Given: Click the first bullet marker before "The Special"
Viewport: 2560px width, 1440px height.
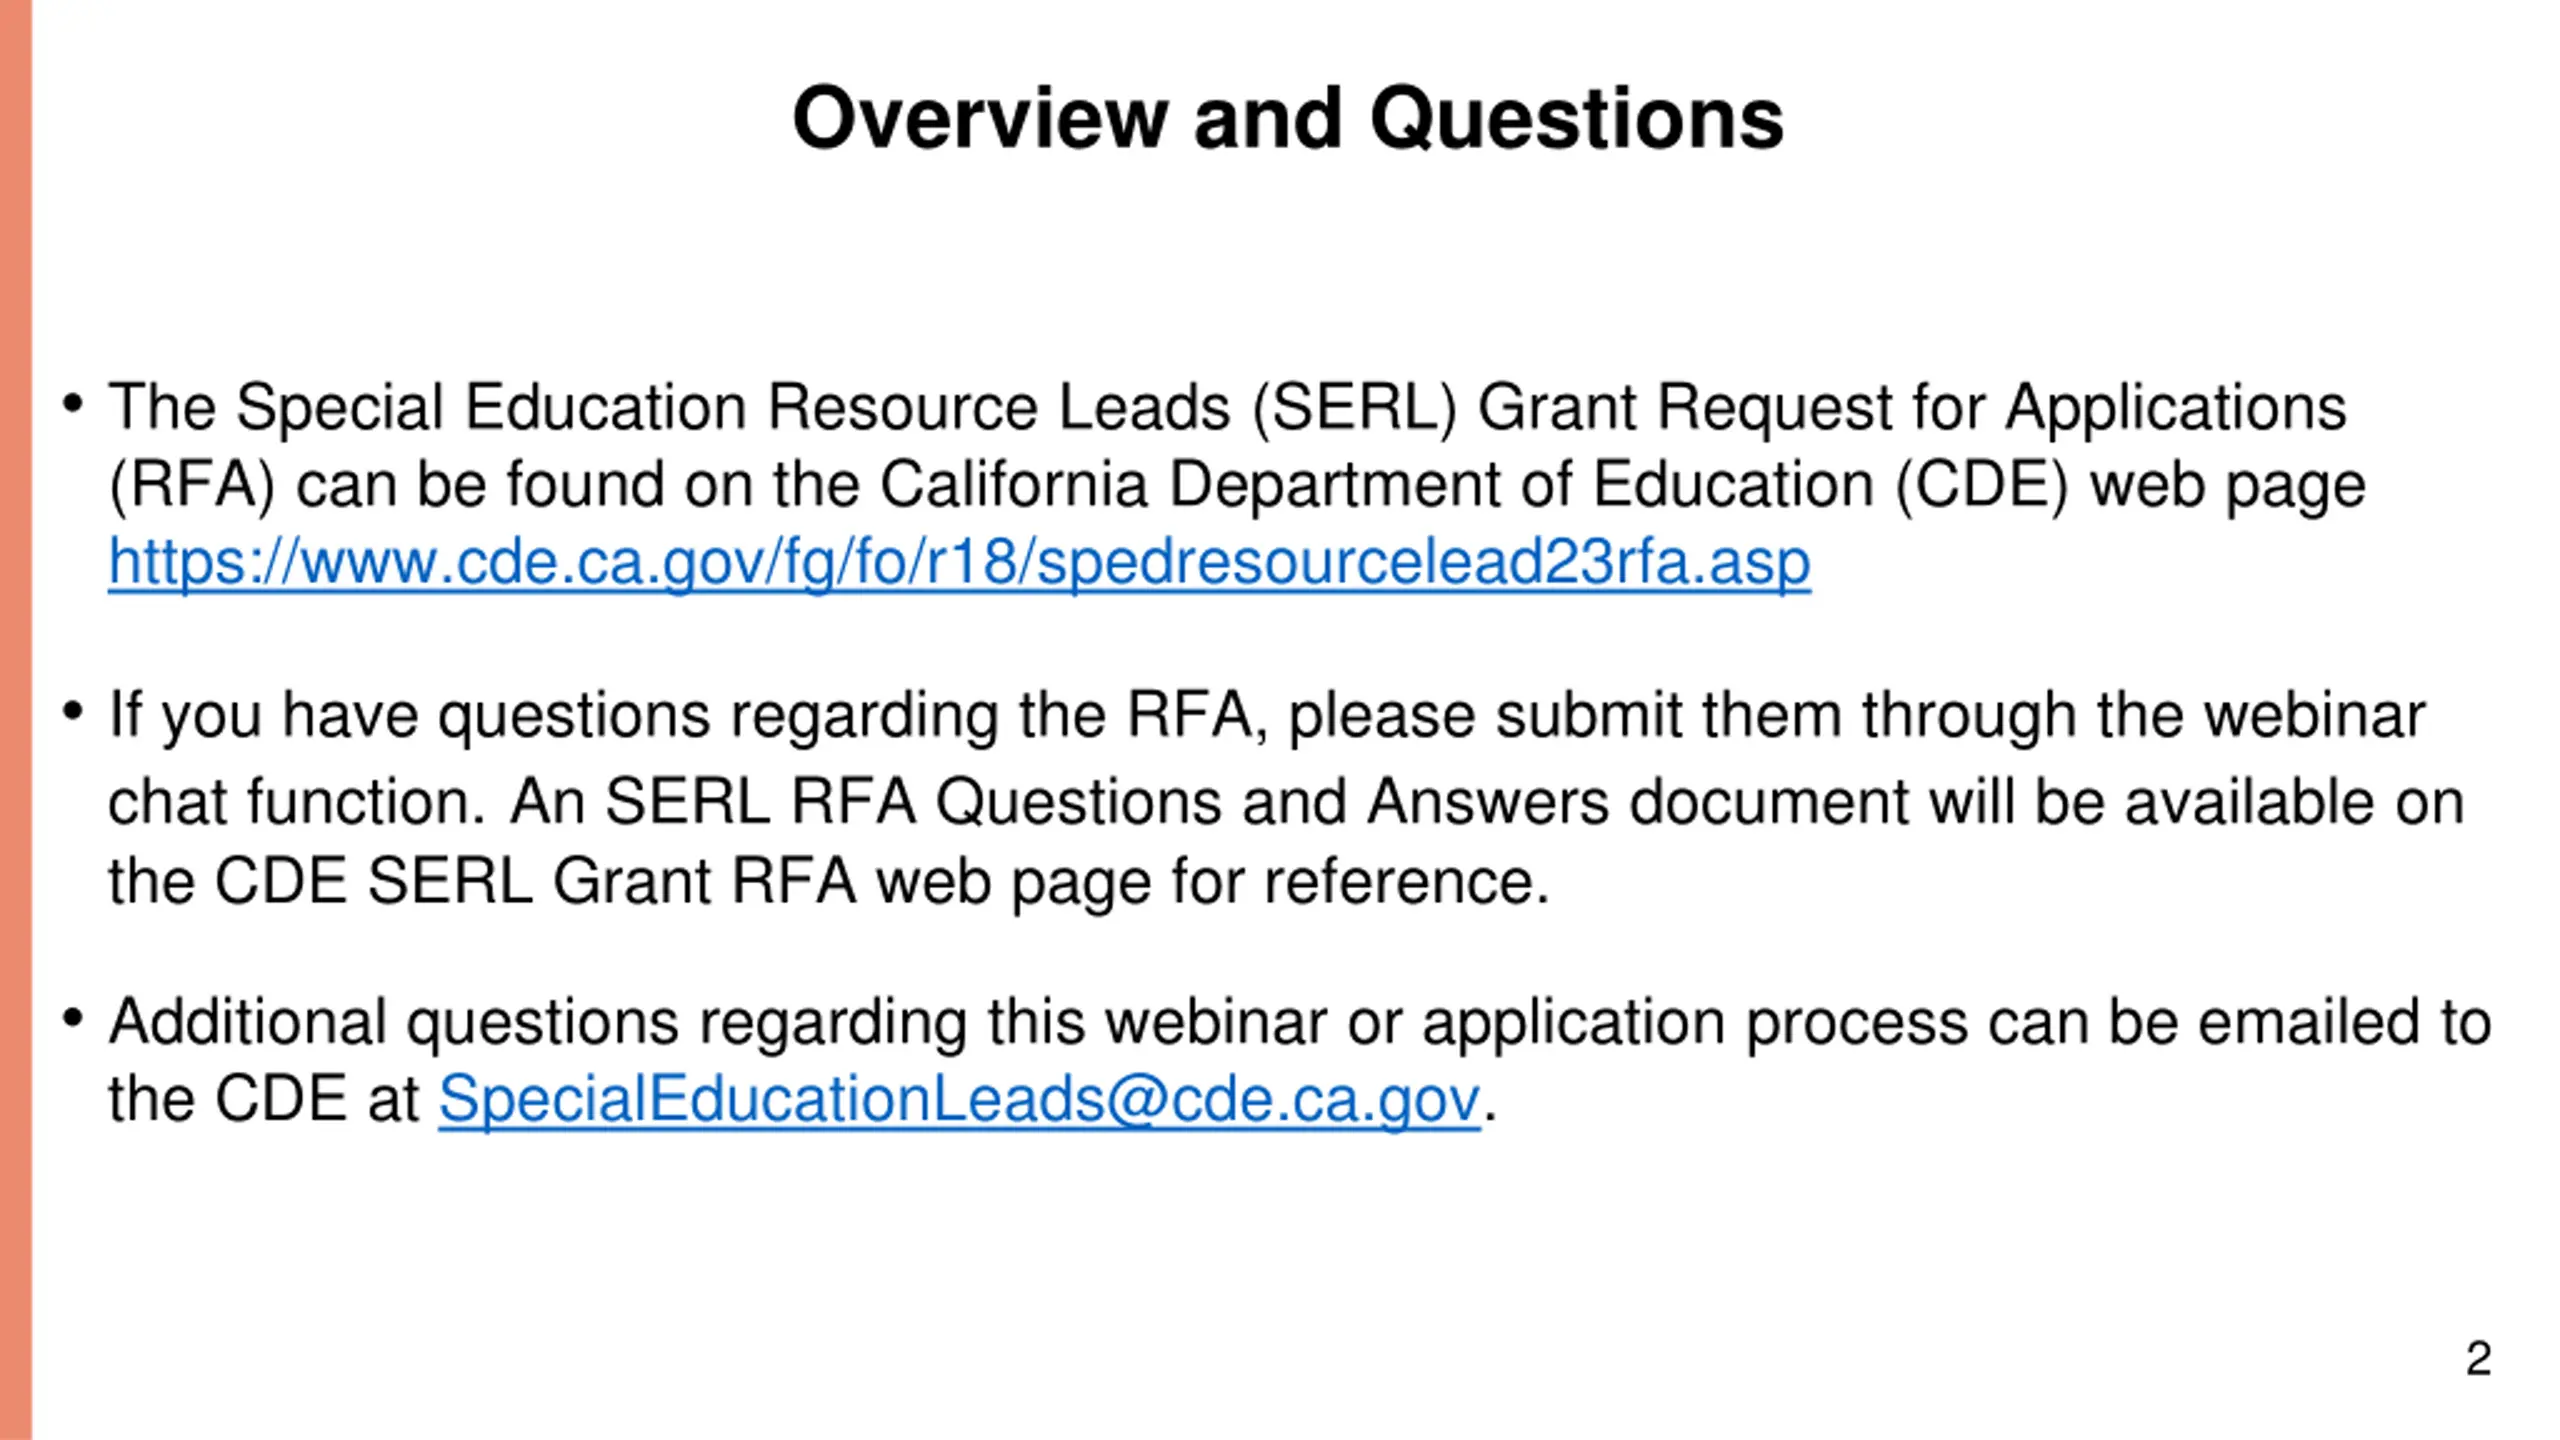Looking at the screenshot, I should pos(72,404).
